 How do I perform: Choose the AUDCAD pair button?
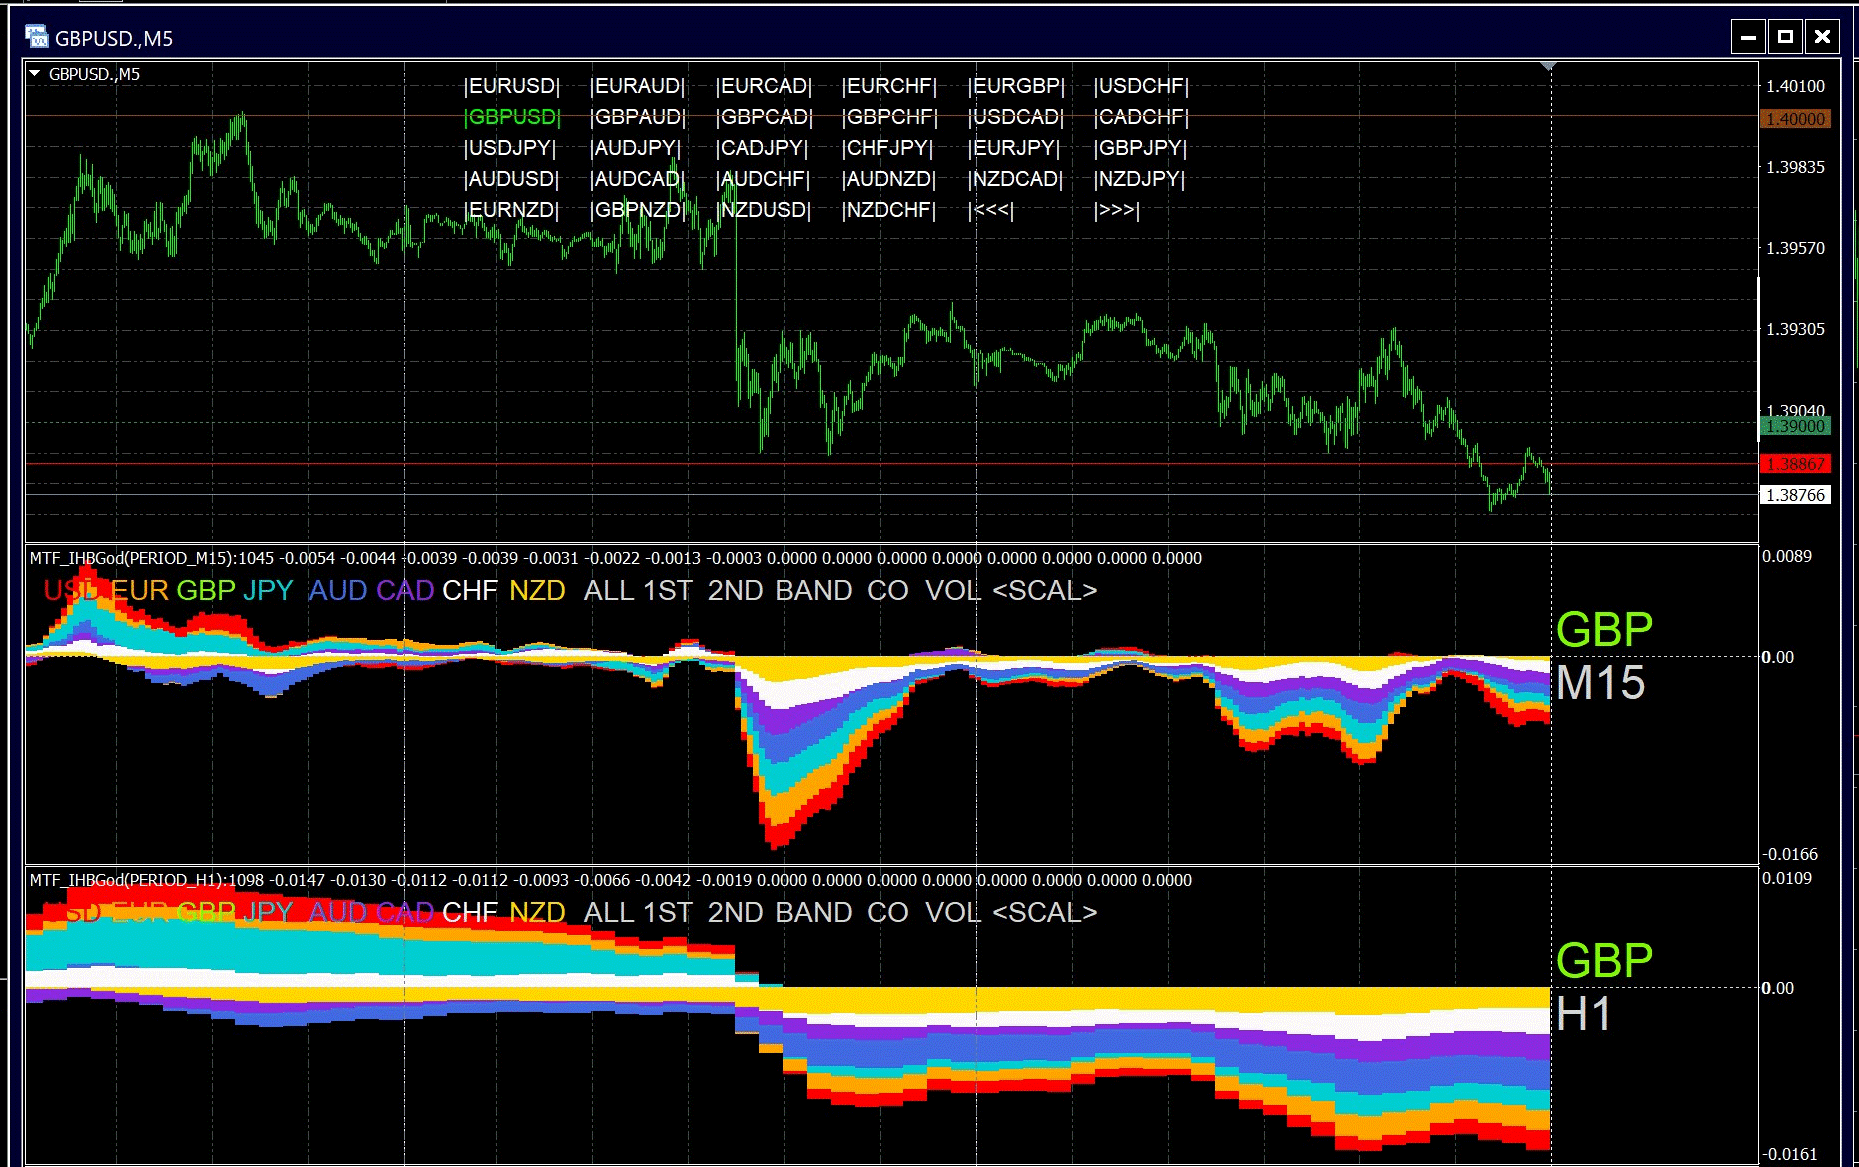click(638, 179)
